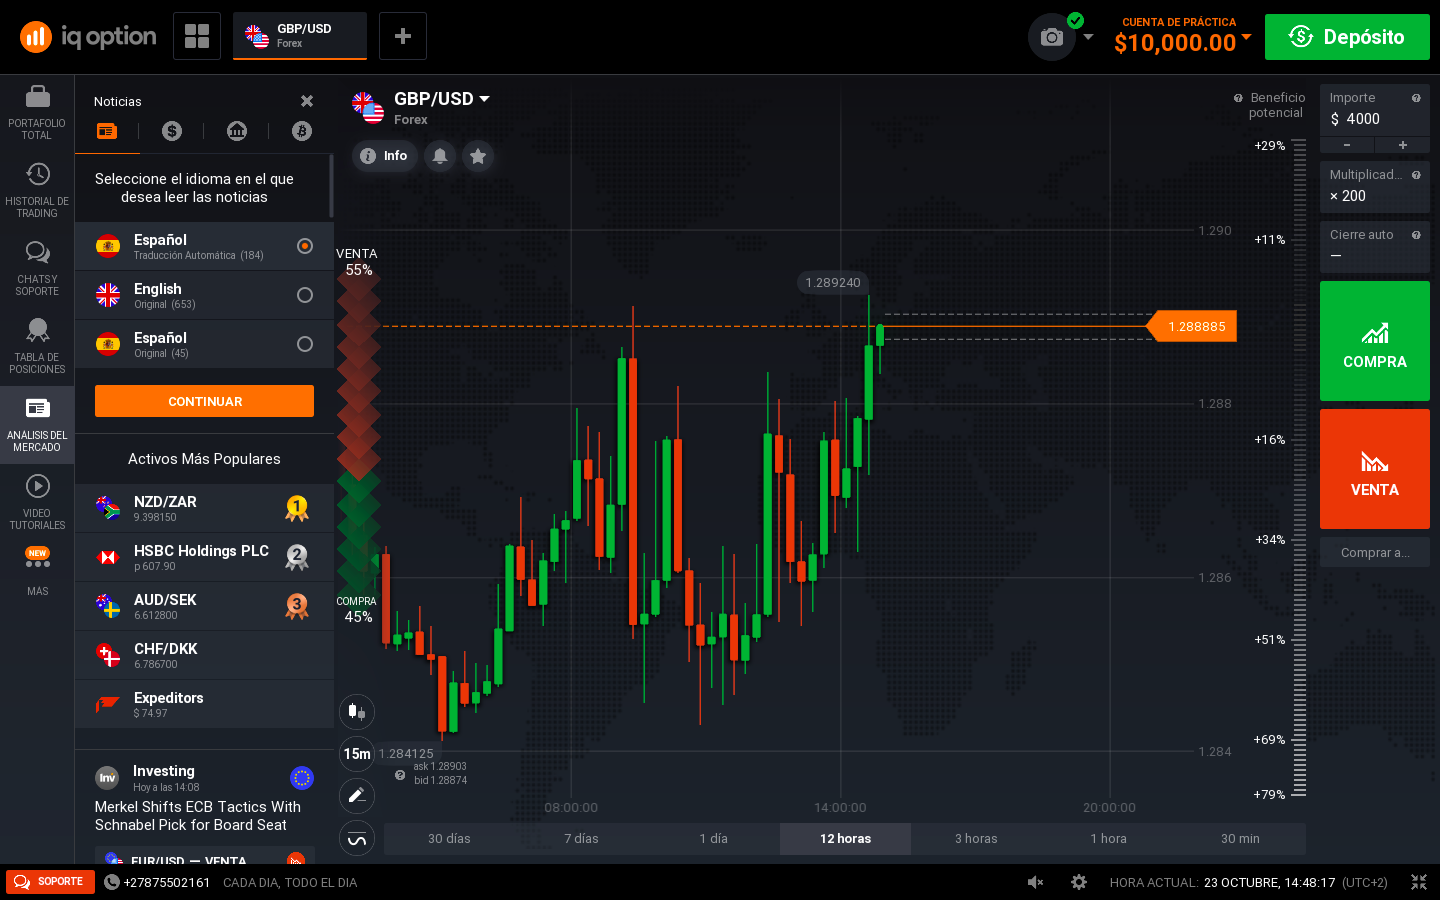Expand the practice account balance dropdown

[x=1246, y=38]
